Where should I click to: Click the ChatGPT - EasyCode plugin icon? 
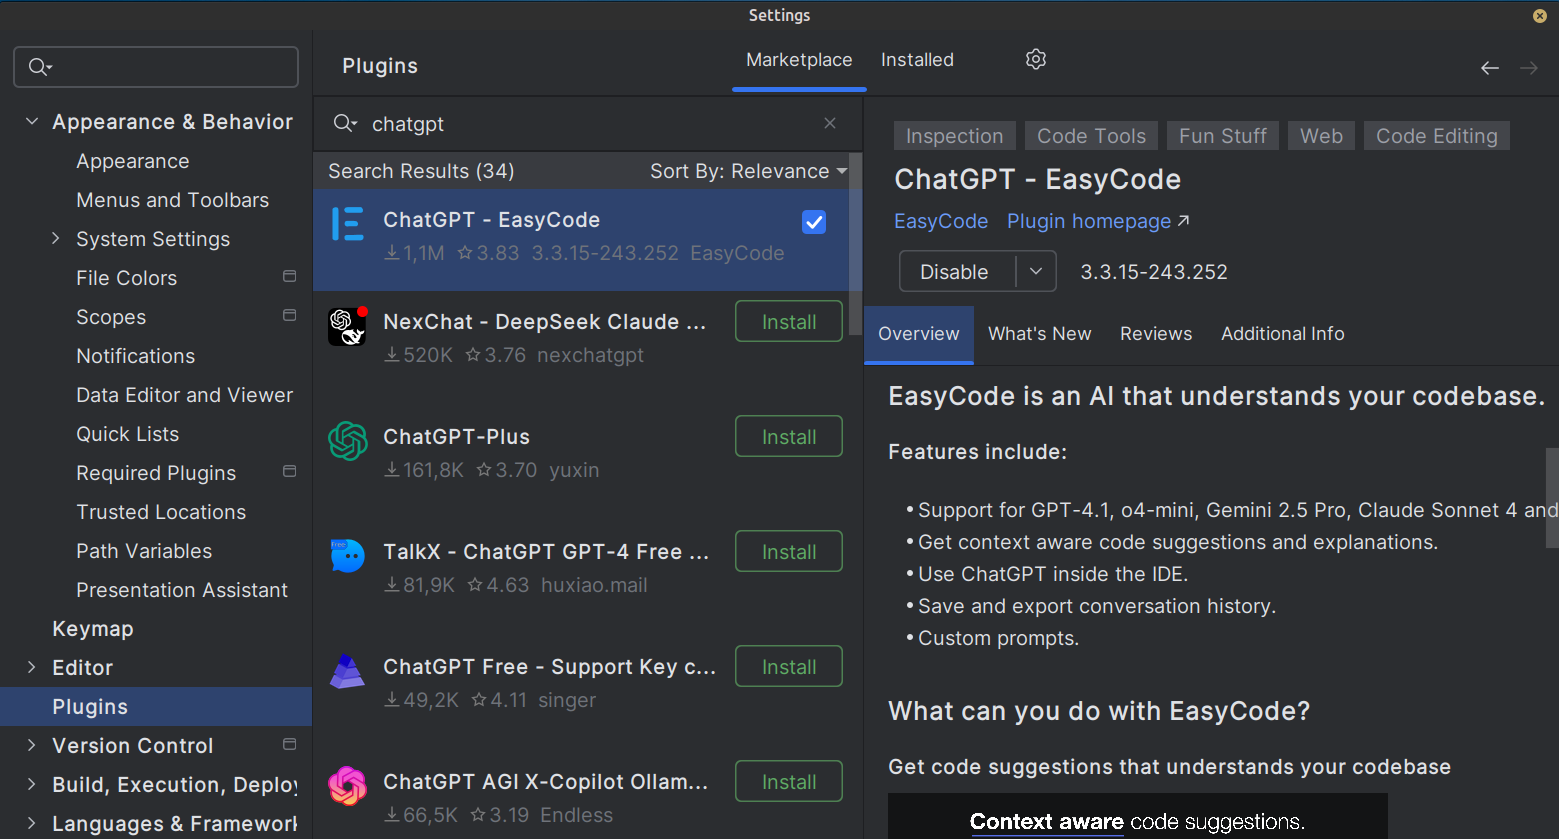pyautogui.click(x=348, y=224)
